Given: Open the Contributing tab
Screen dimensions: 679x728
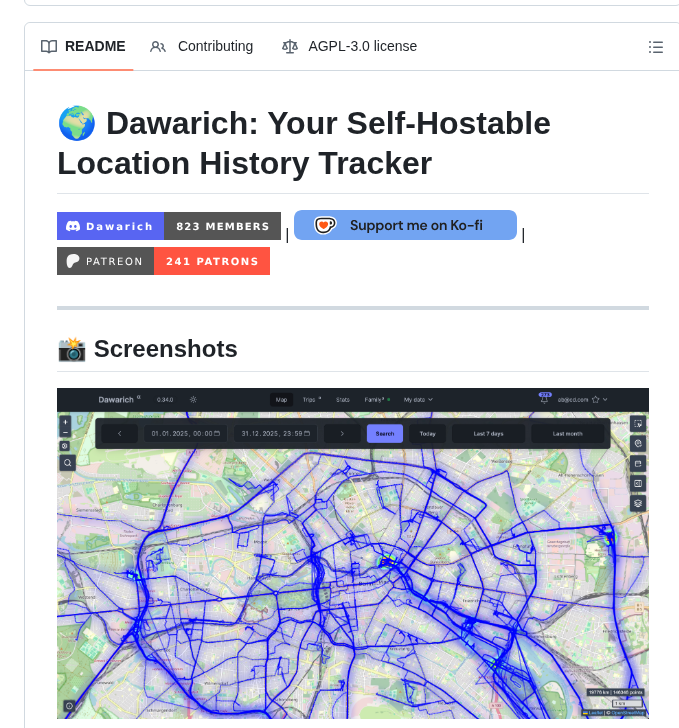Looking at the screenshot, I should (201, 46).
